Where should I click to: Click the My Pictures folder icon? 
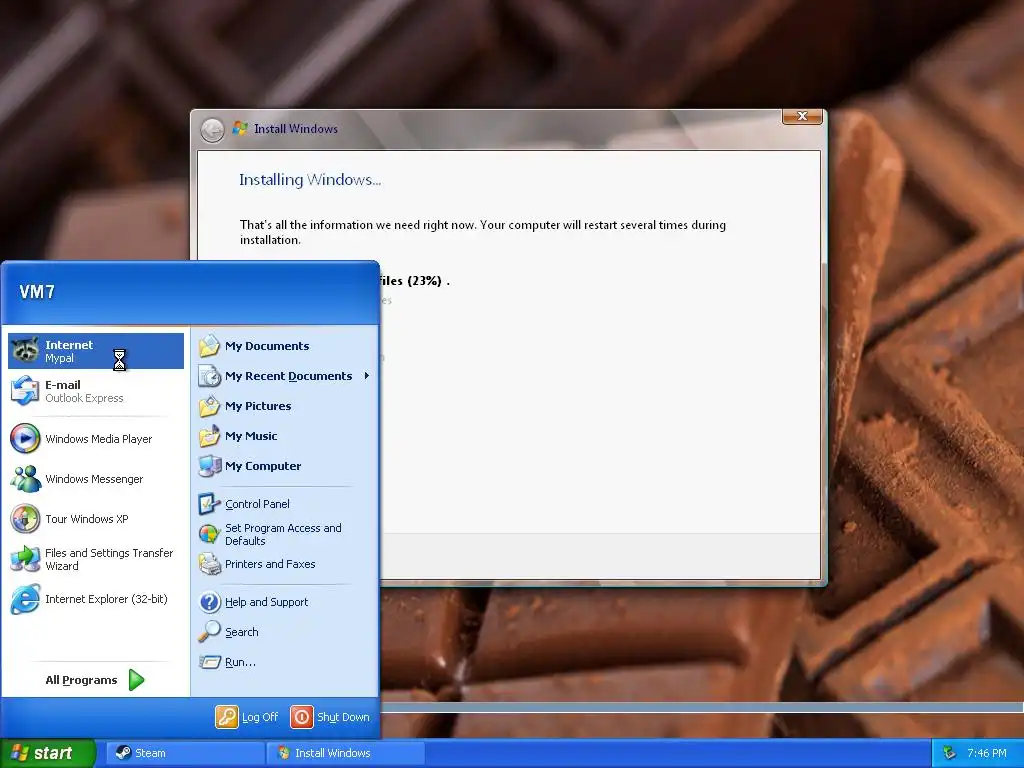[x=210, y=406]
